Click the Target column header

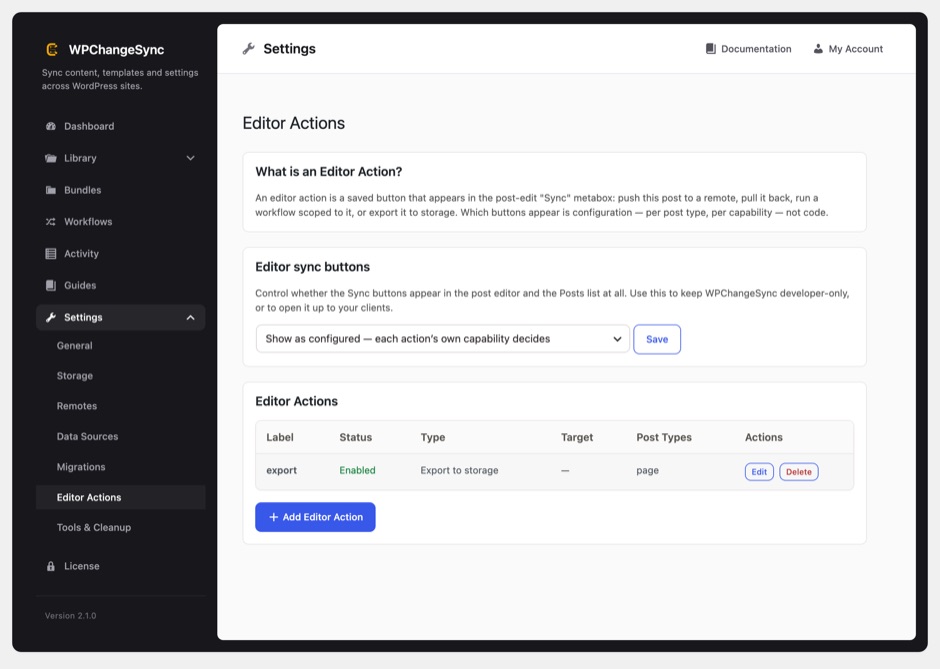(577, 438)
